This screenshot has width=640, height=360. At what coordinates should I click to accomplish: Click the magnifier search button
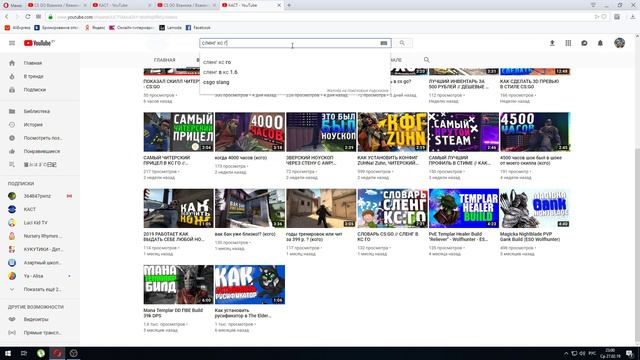(x=402, y=43)
